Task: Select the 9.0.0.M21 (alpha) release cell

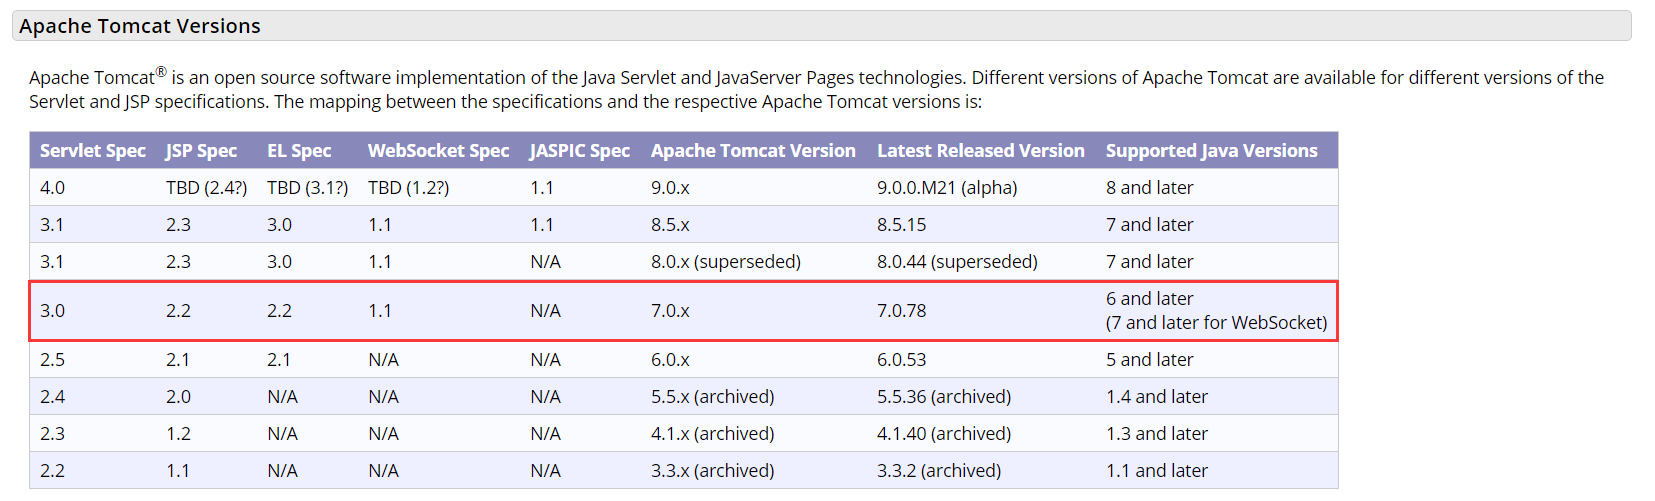Action: [946, 188]
